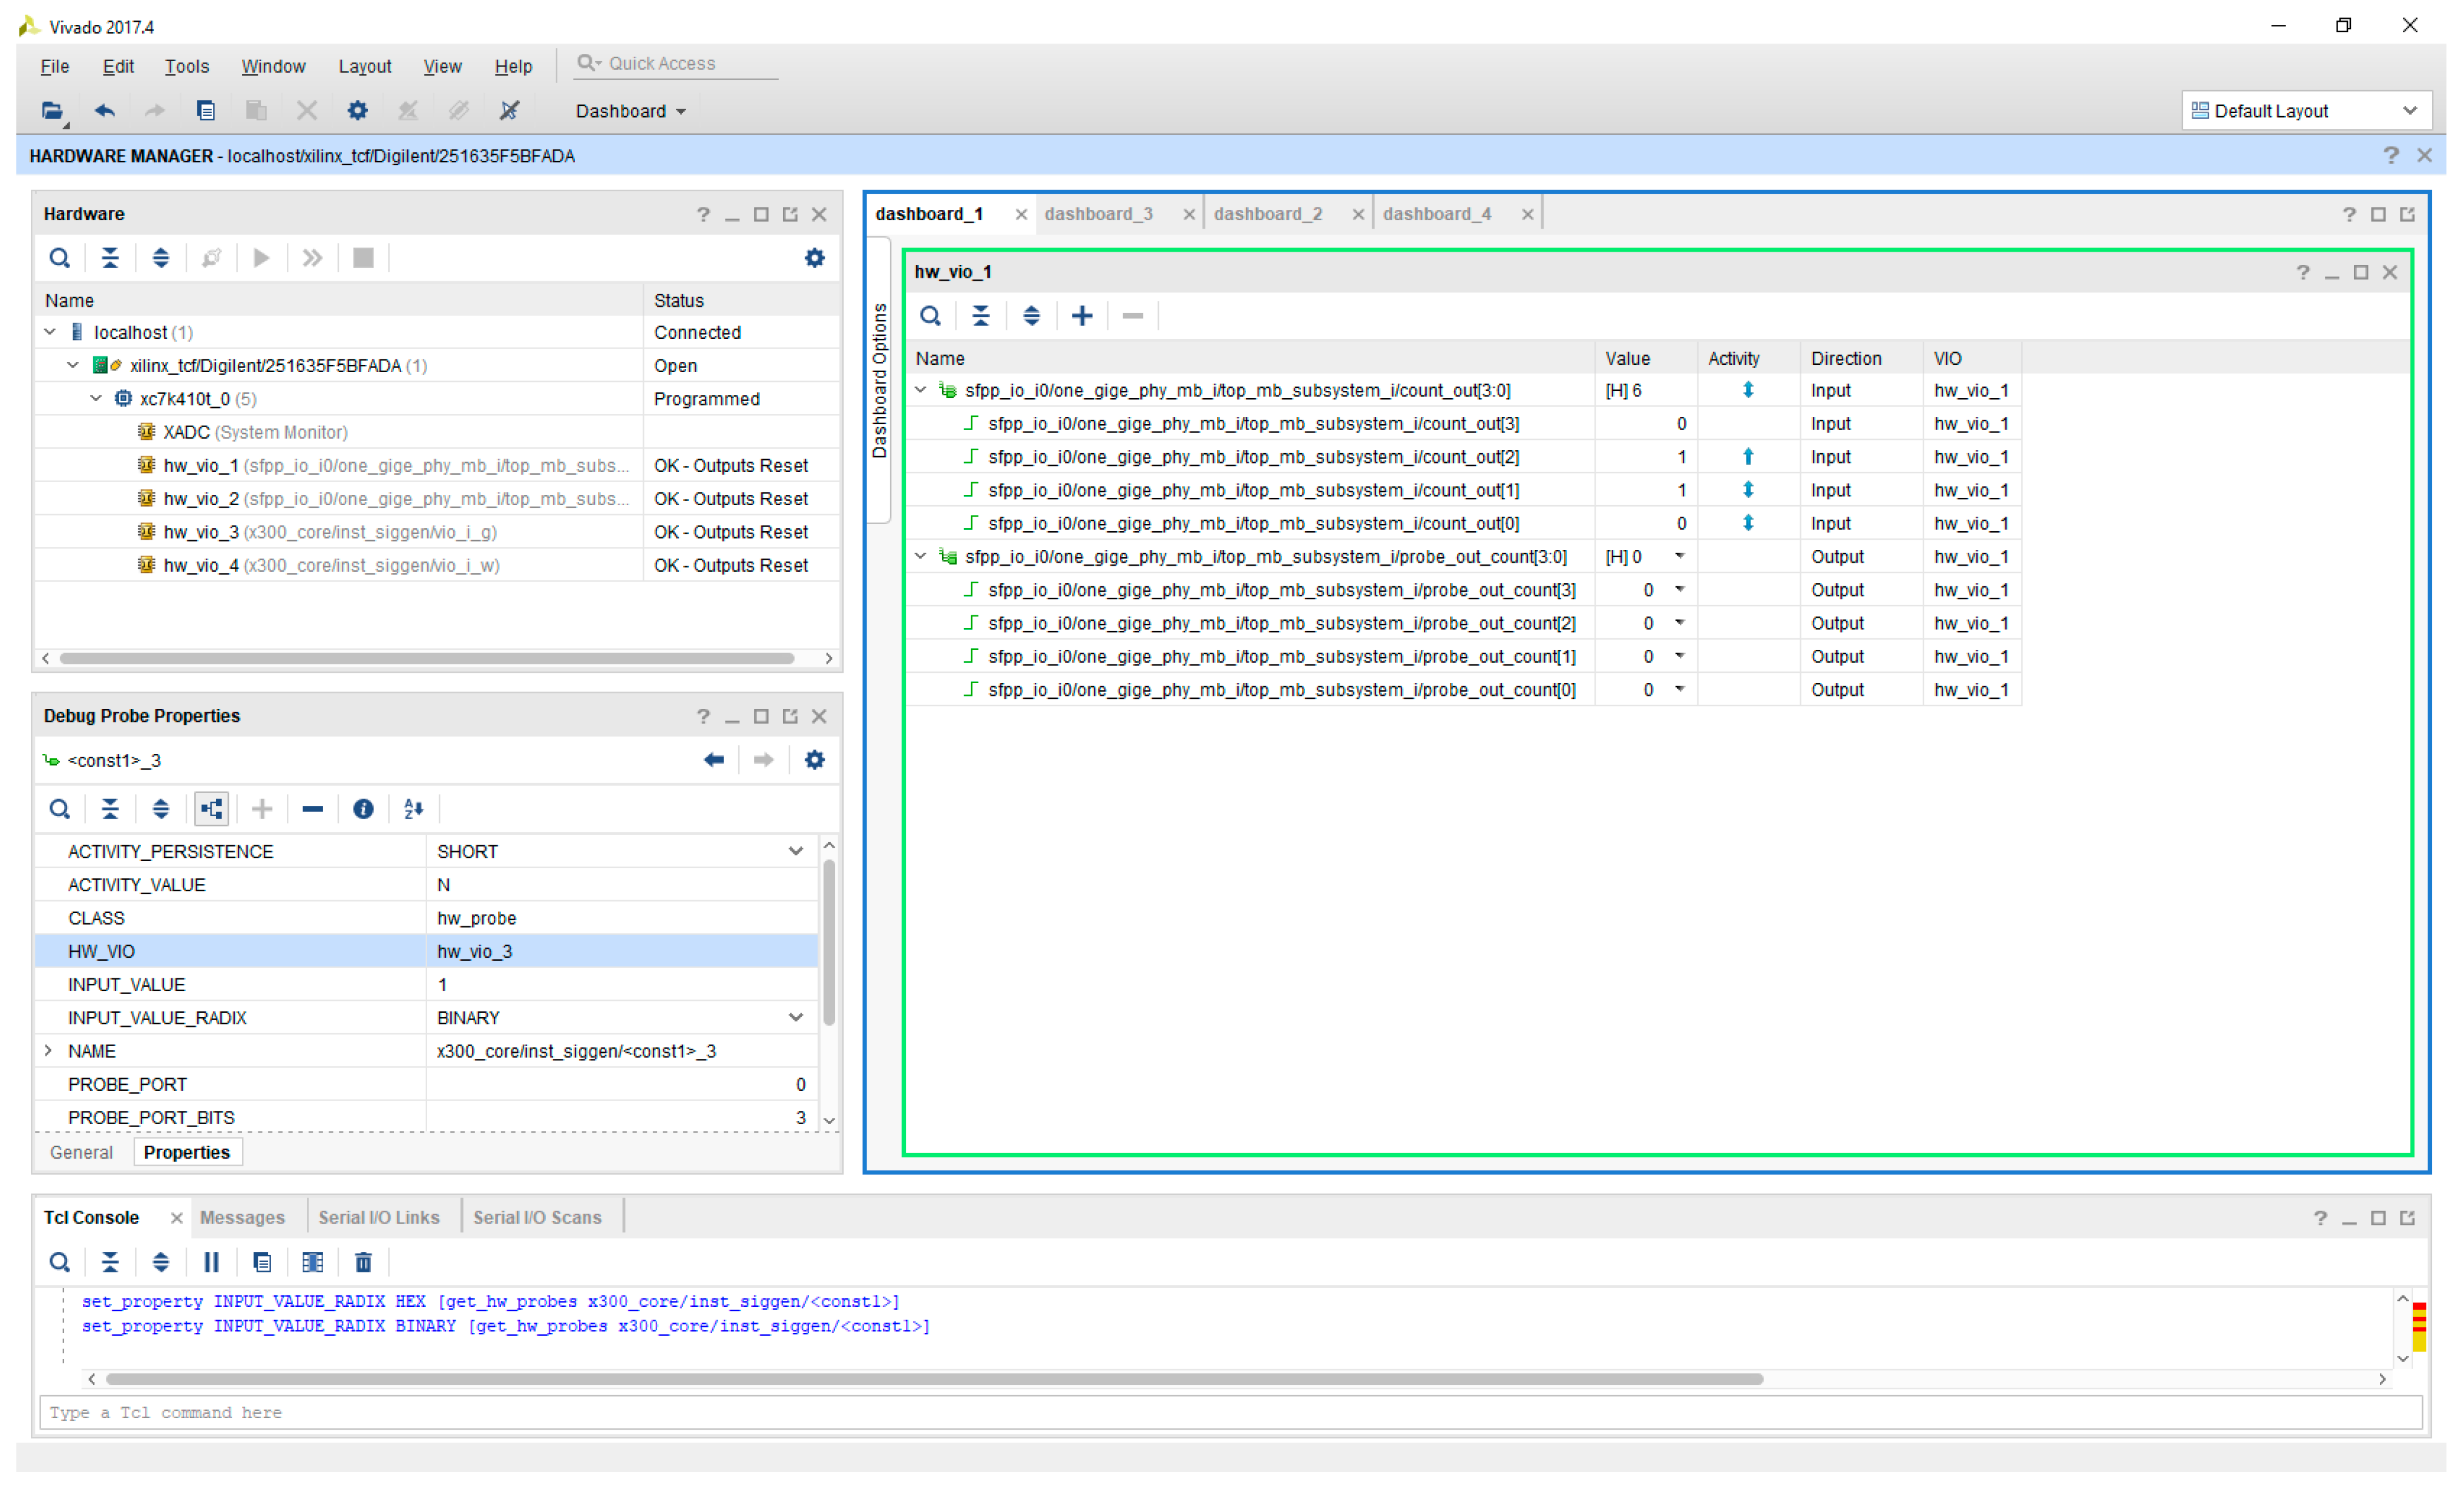
Task: Open value dropdown for probe_out_count[3:0]
Action: (x=1679, y=556)
